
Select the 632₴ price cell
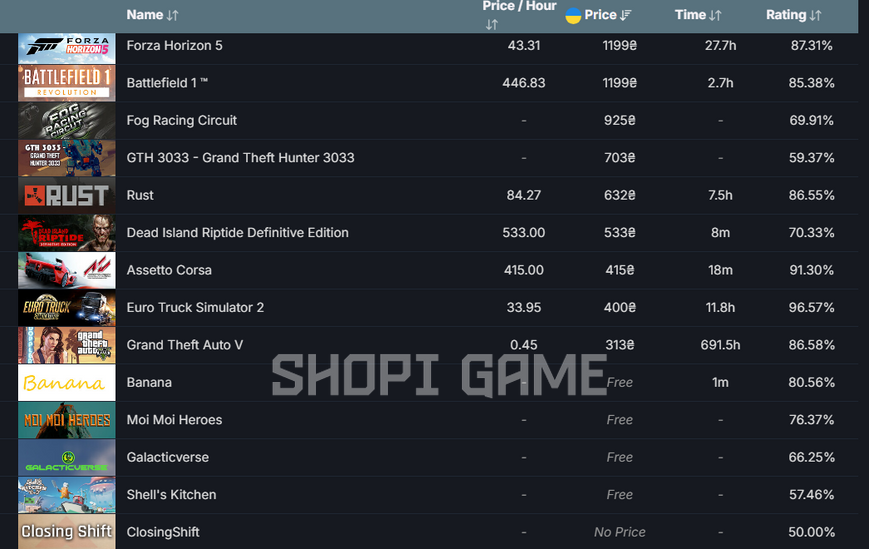point(620,195)
